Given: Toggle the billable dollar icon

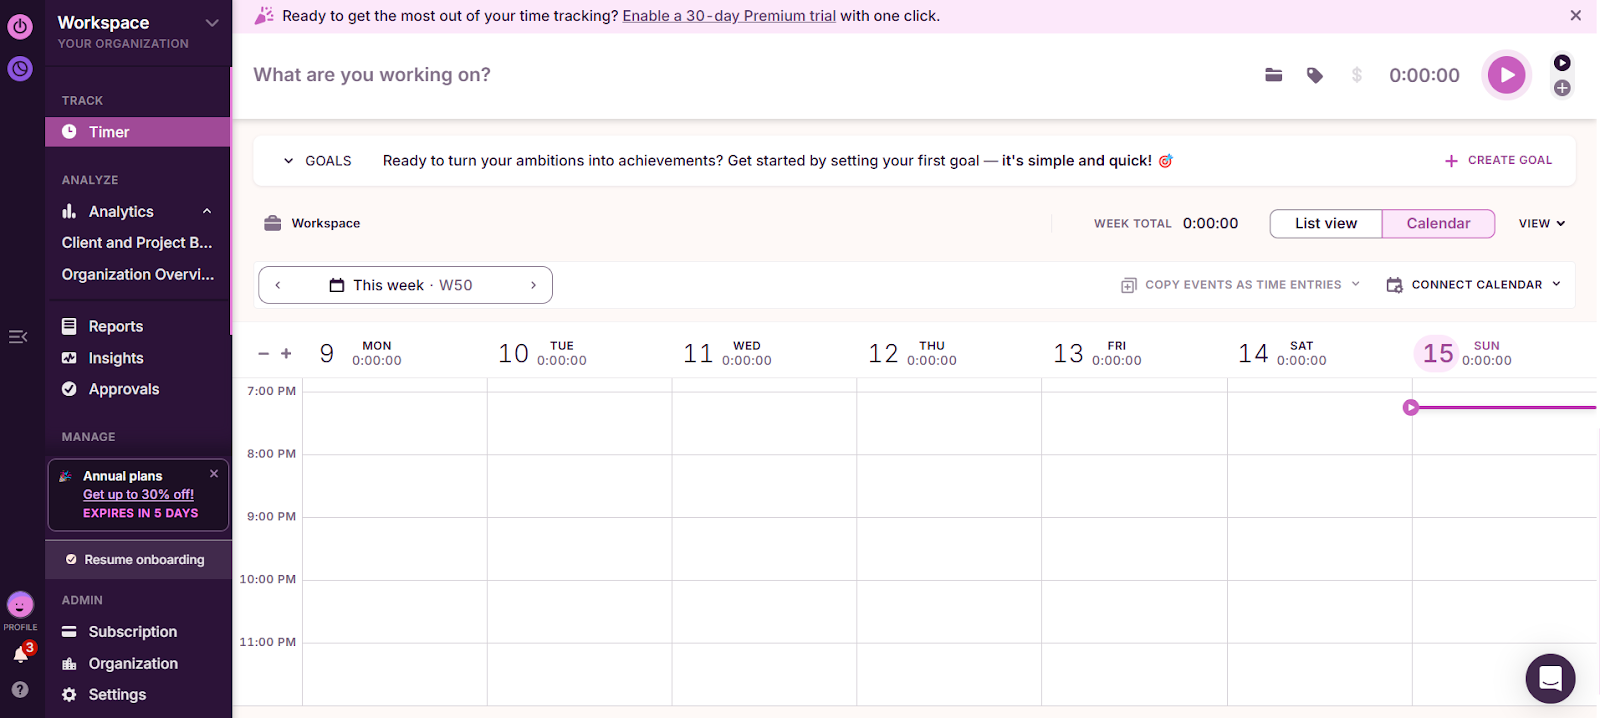Looking at the screenshot, I should [x=1357, y=75].
